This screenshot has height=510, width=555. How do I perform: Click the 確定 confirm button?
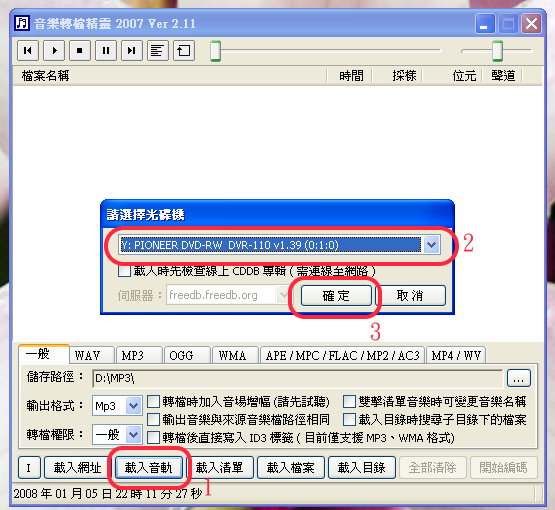pyautogui.click(x=336, y=295)
